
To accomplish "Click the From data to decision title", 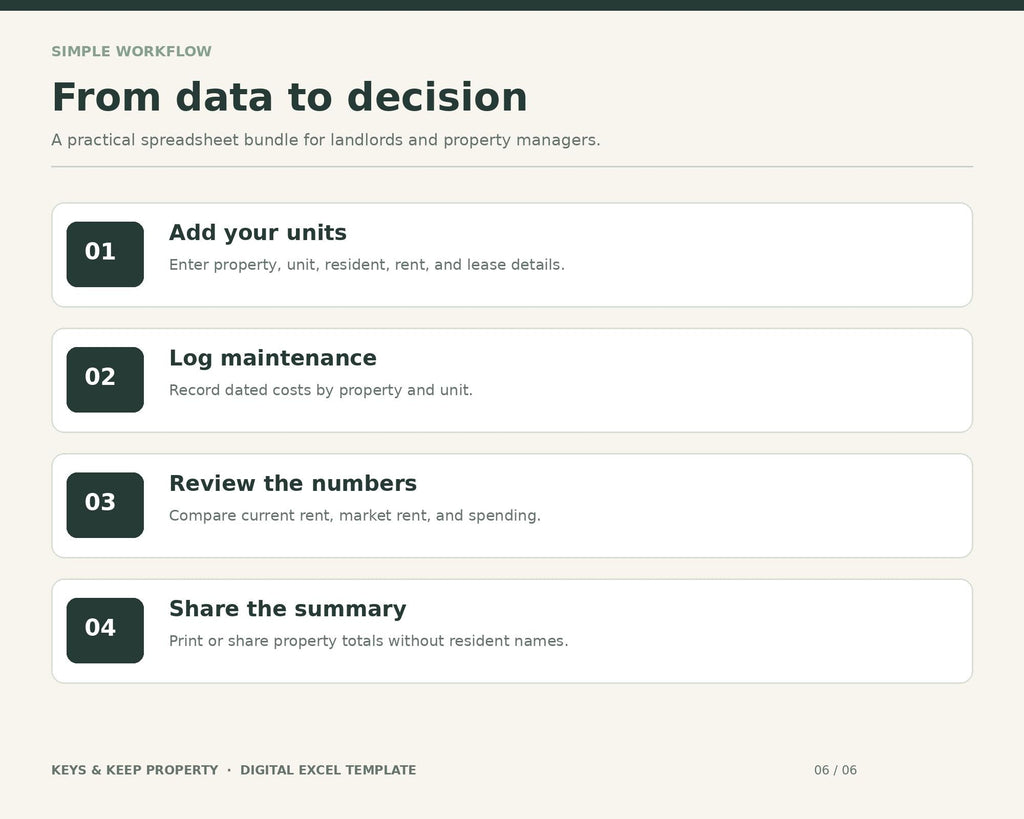I will [289, 97].
